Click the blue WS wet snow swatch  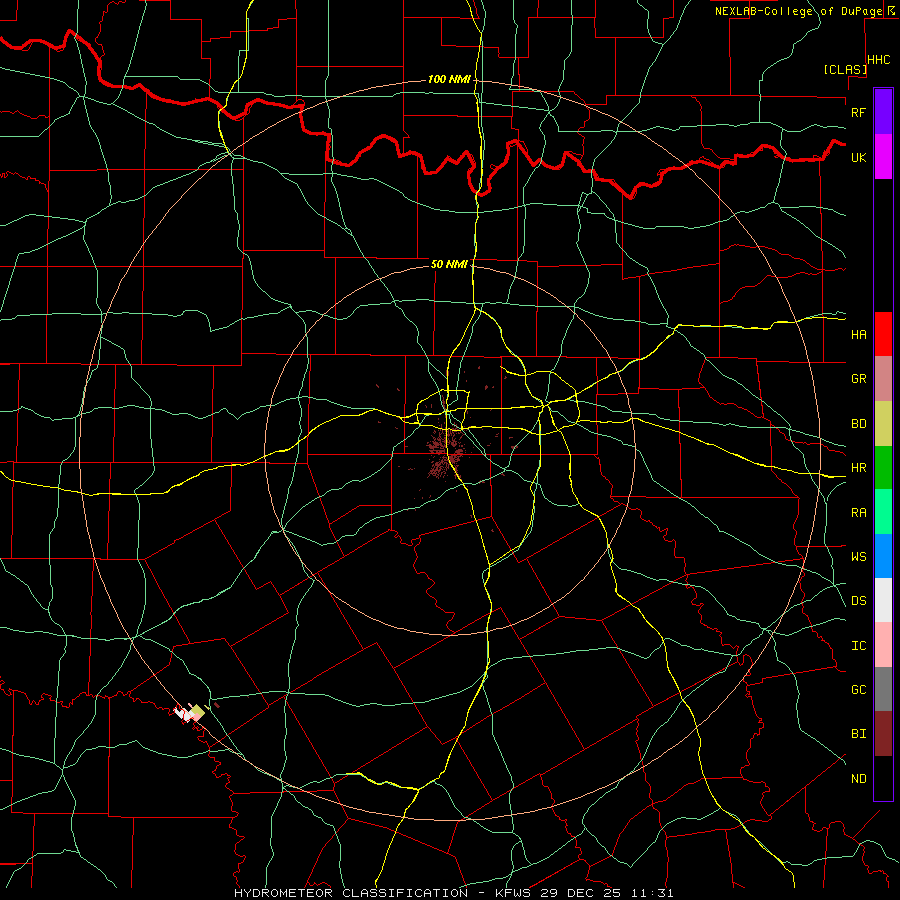point(883,556)
